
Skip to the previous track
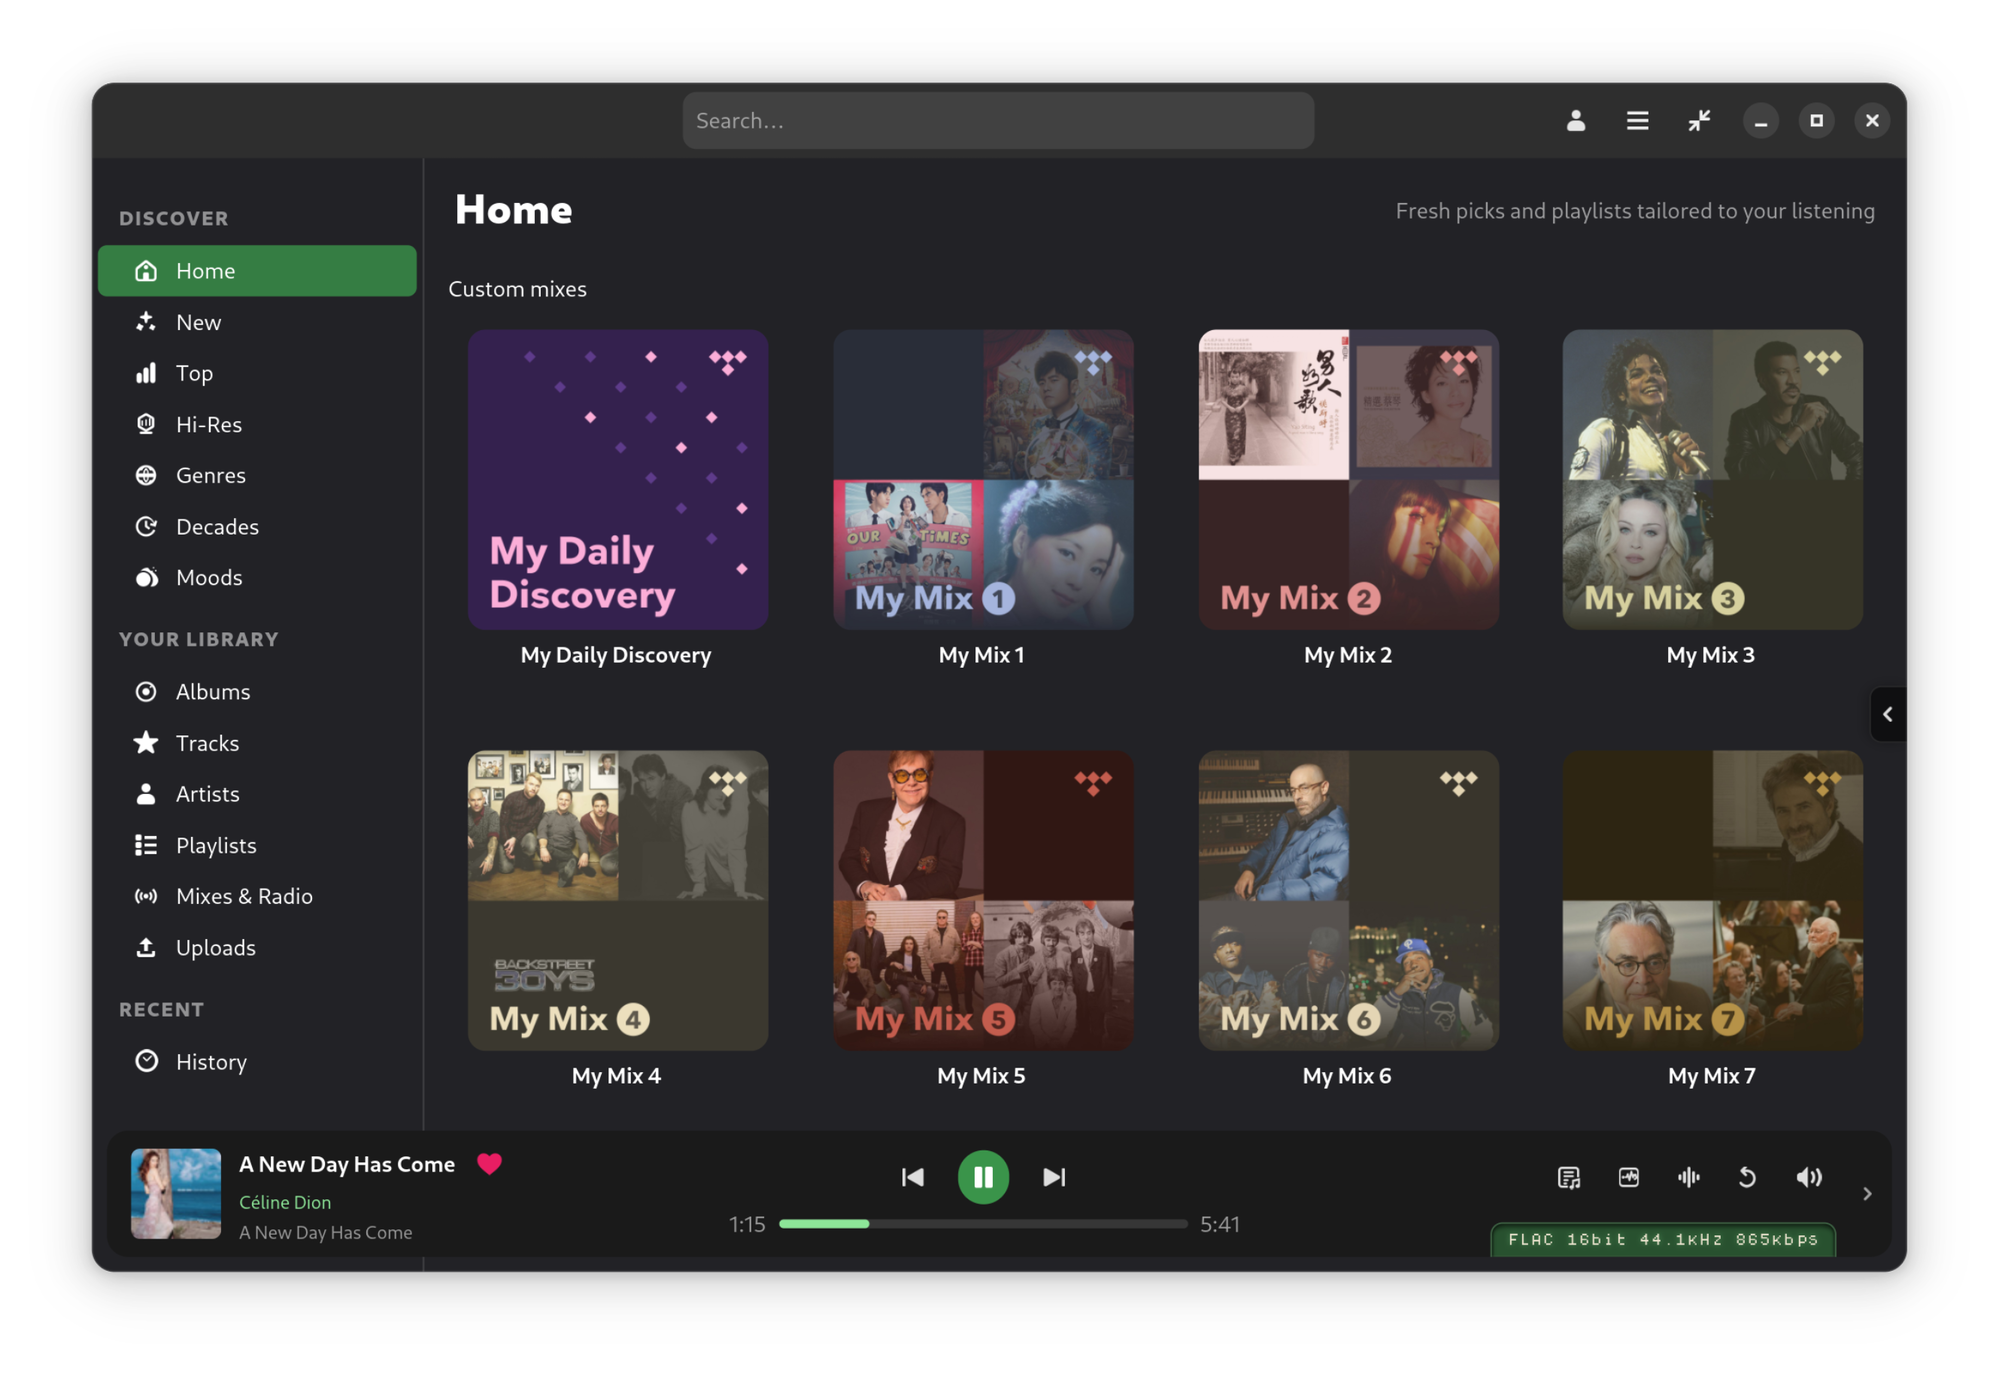(913, 1177)
